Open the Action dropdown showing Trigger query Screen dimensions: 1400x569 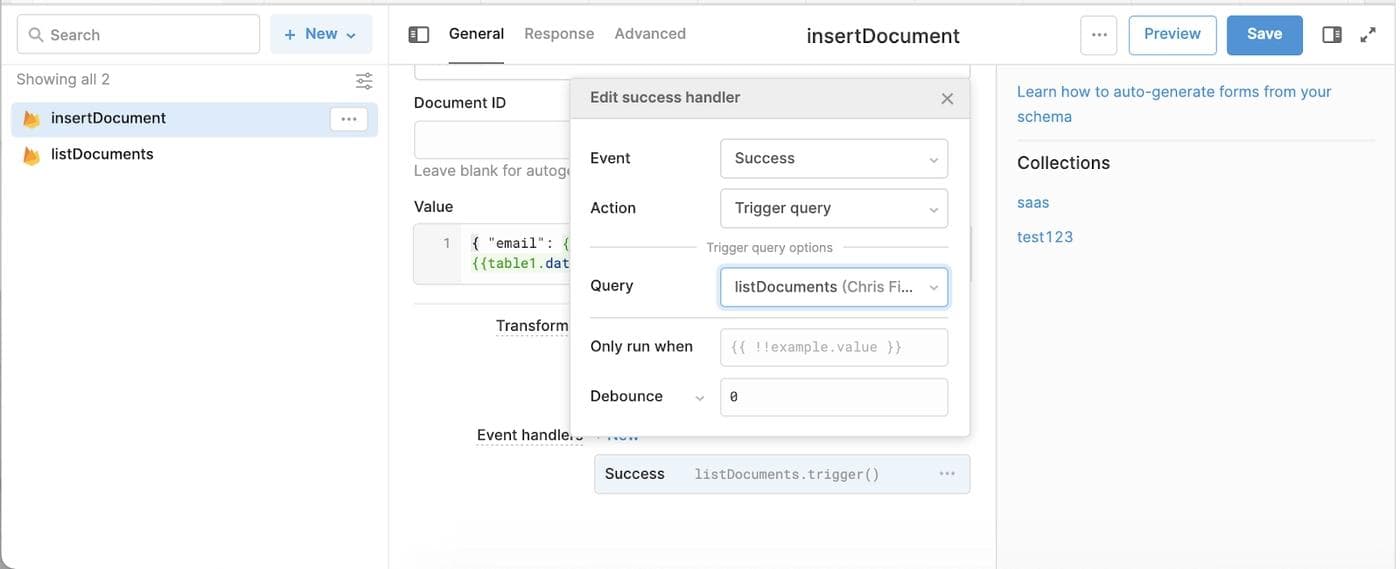833,209
